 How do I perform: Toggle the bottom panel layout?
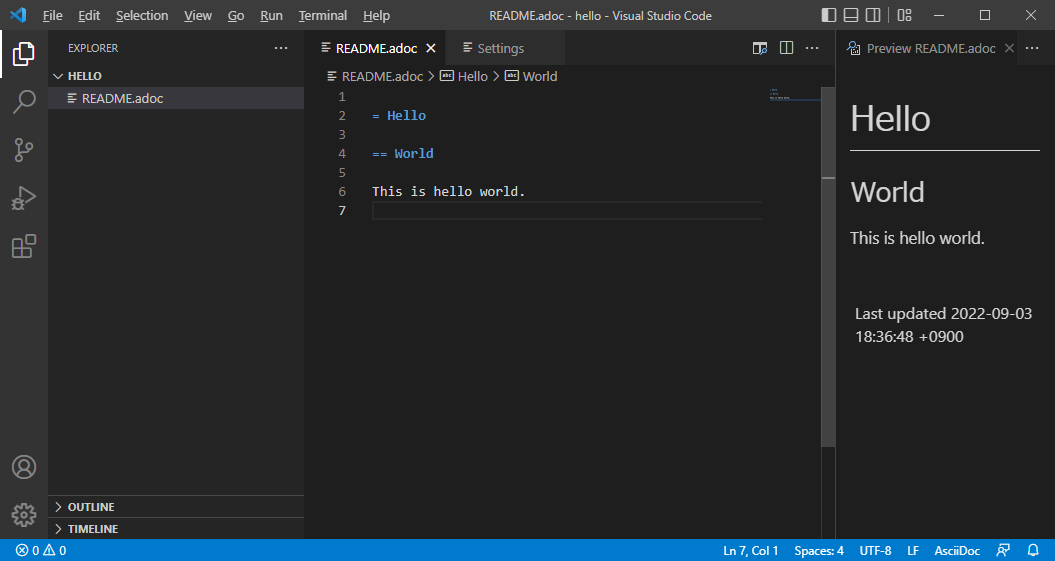coord(851,15)
